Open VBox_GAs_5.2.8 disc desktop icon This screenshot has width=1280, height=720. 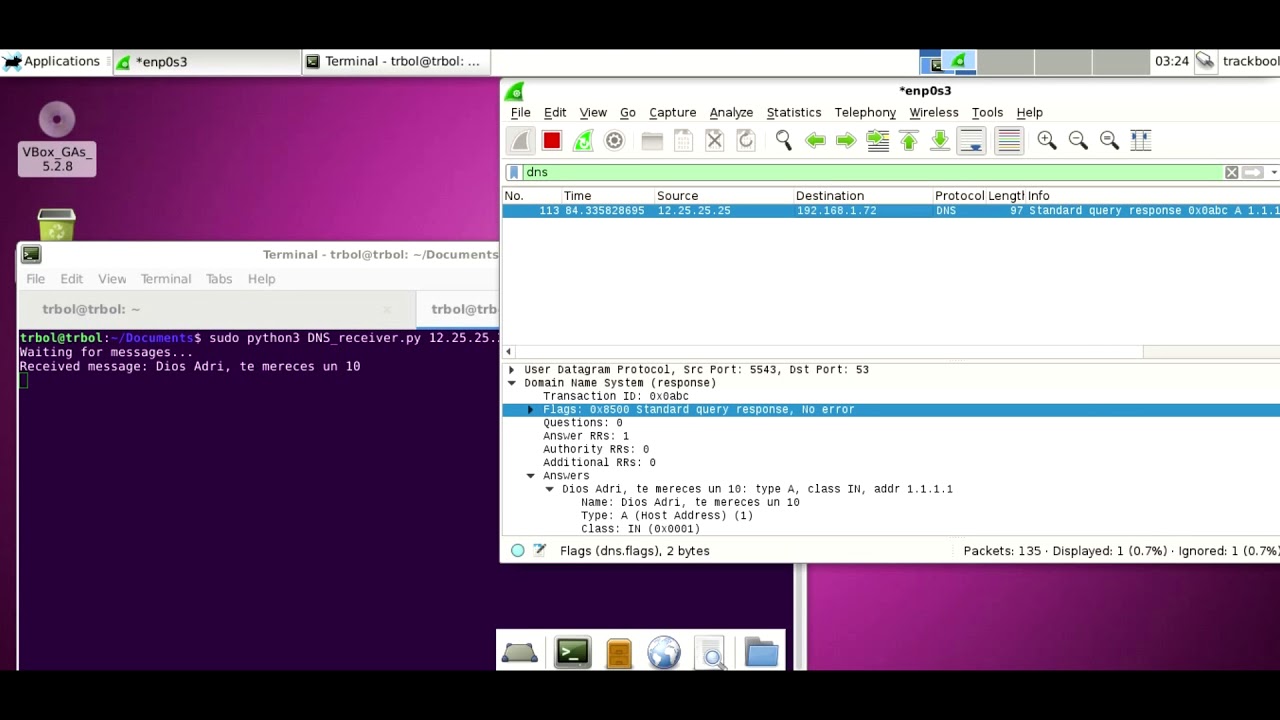coord(57,138)
